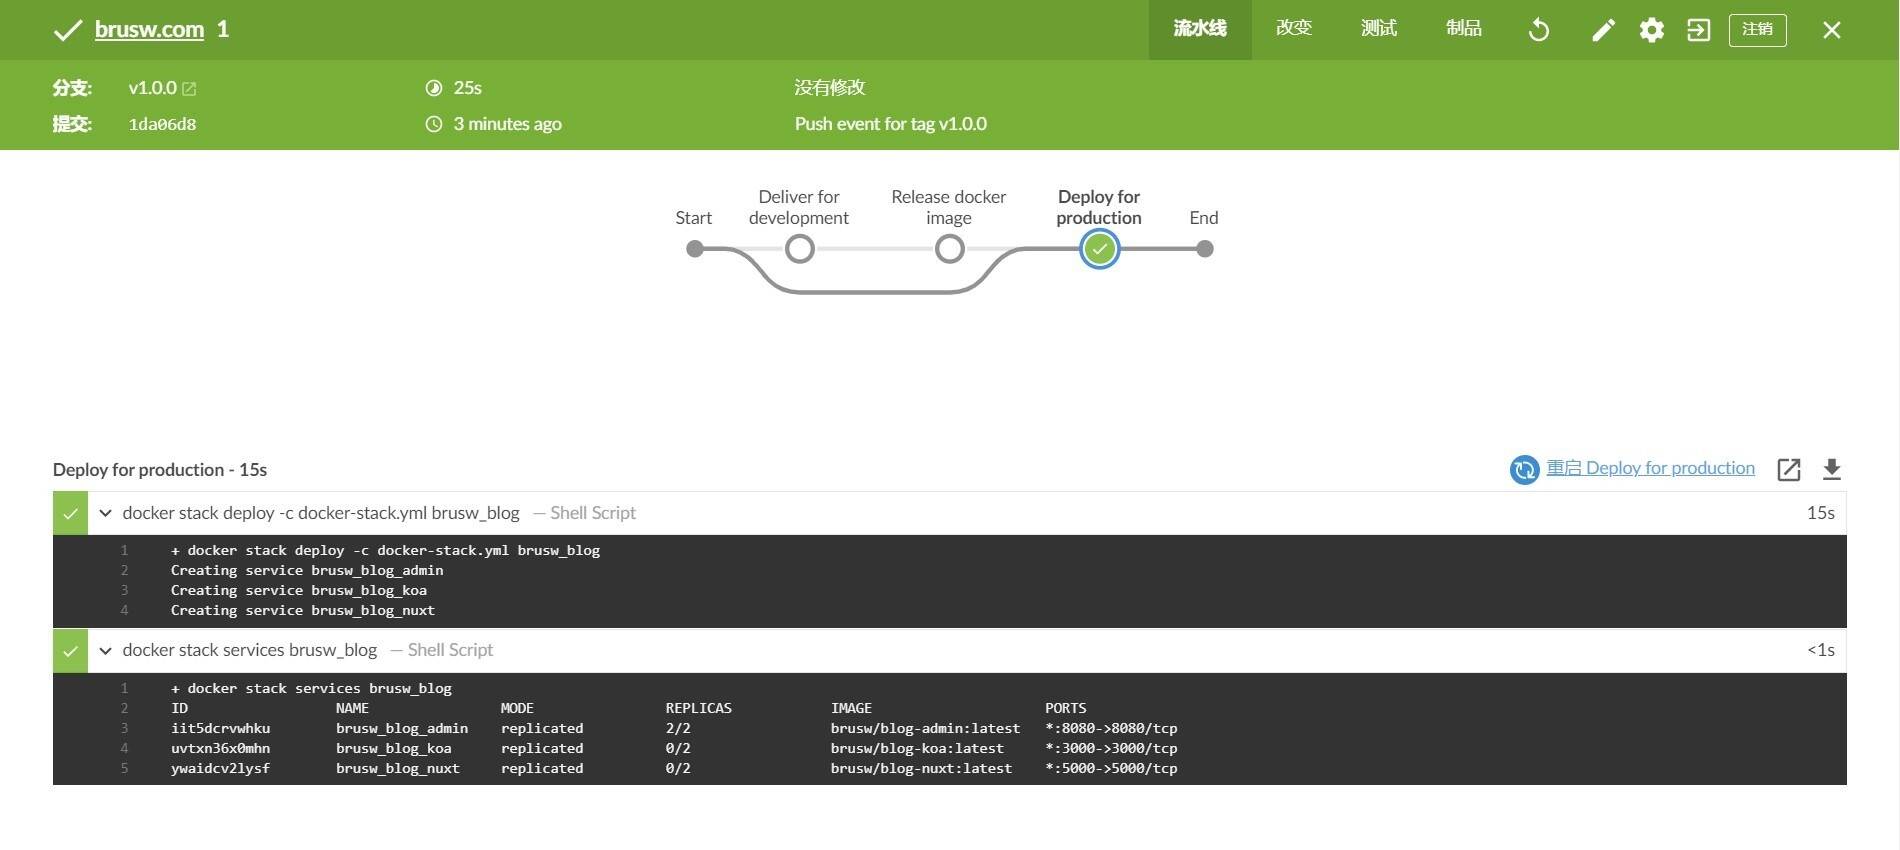Image resolution: width=1900 pixels, height=850 pixels.
Task: Click the go to classic exit icon
Action: 1698,30
